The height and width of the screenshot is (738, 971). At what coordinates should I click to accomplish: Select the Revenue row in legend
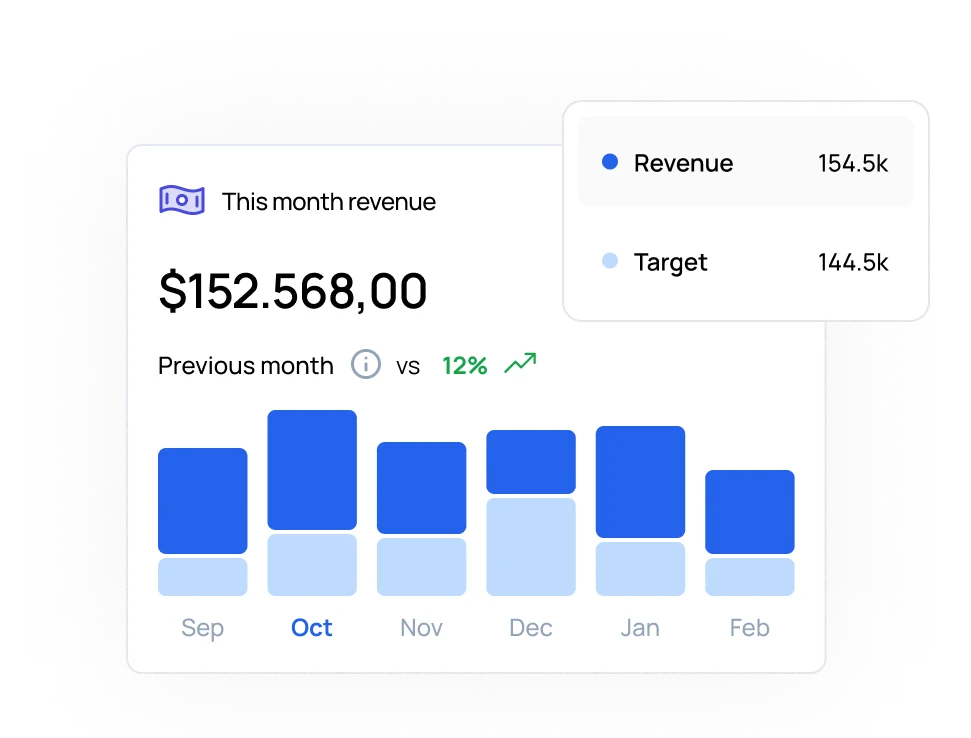coord(745,163)
